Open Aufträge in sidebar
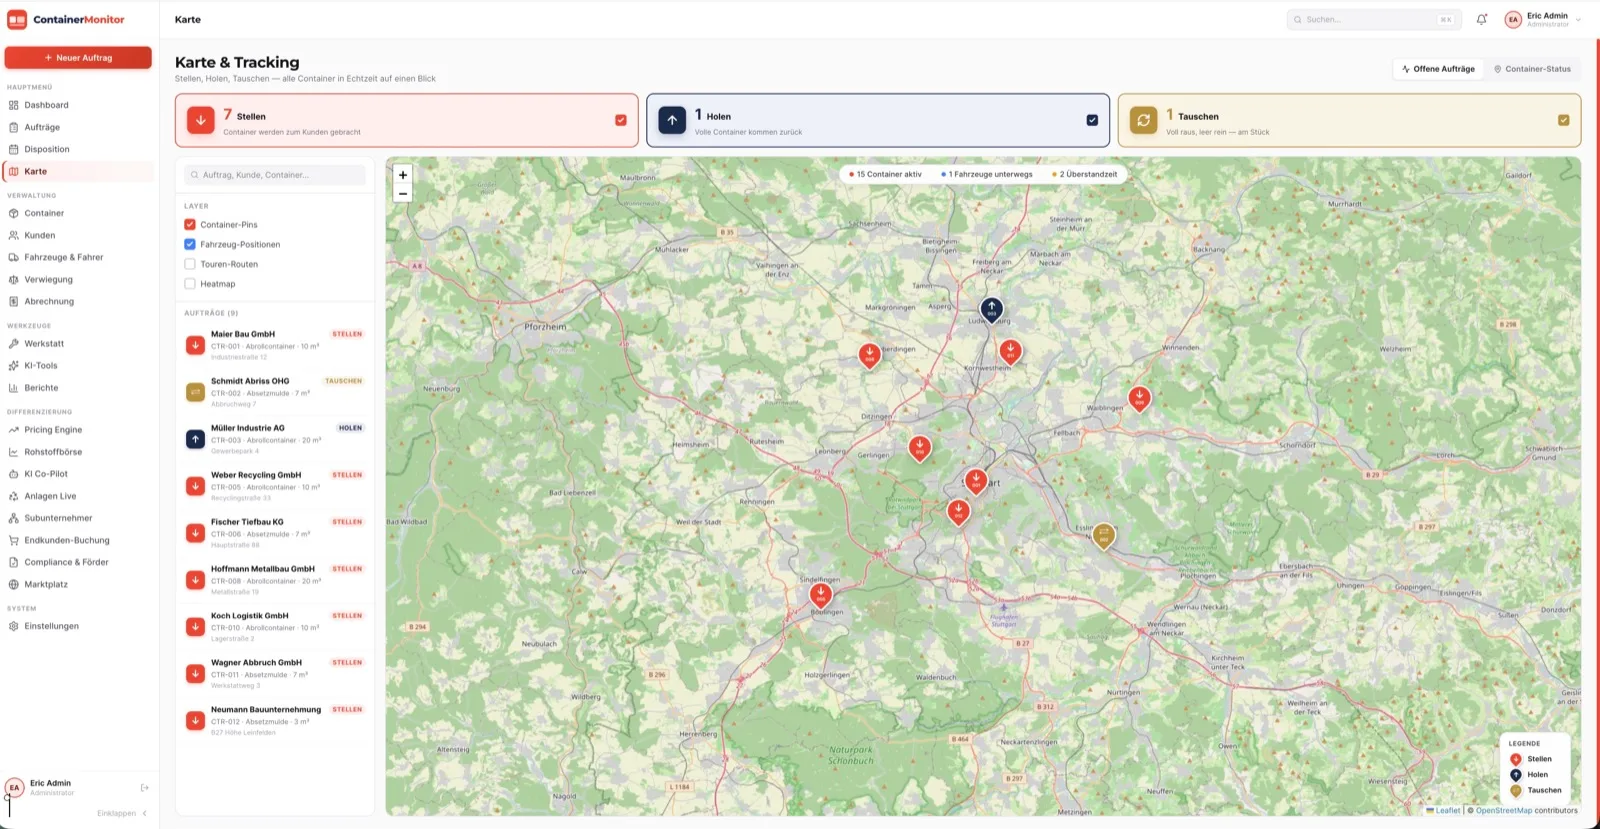This screenshot has width=1600, height=829. [x=79, y=127]
